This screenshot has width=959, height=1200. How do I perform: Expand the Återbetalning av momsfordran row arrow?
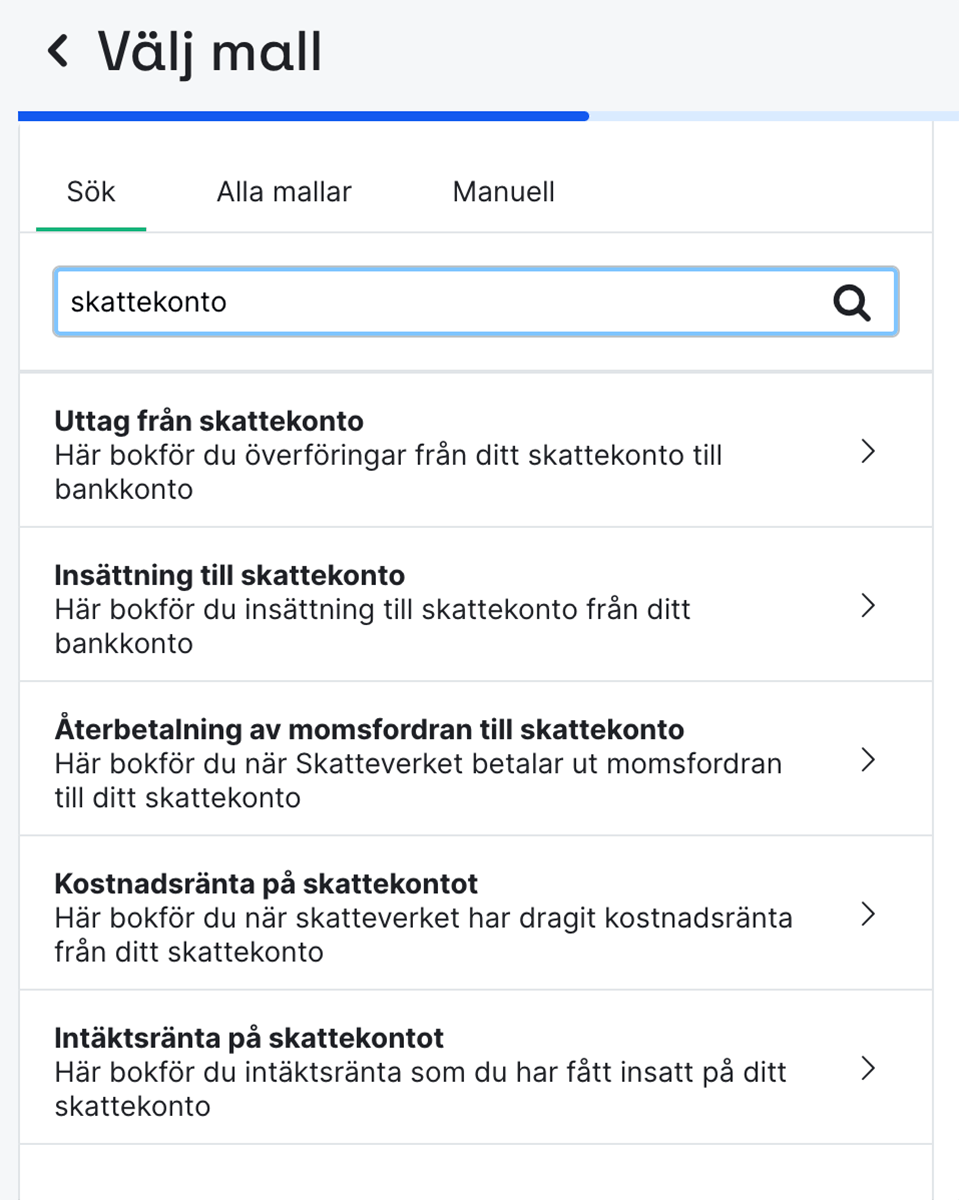[868, 760]
